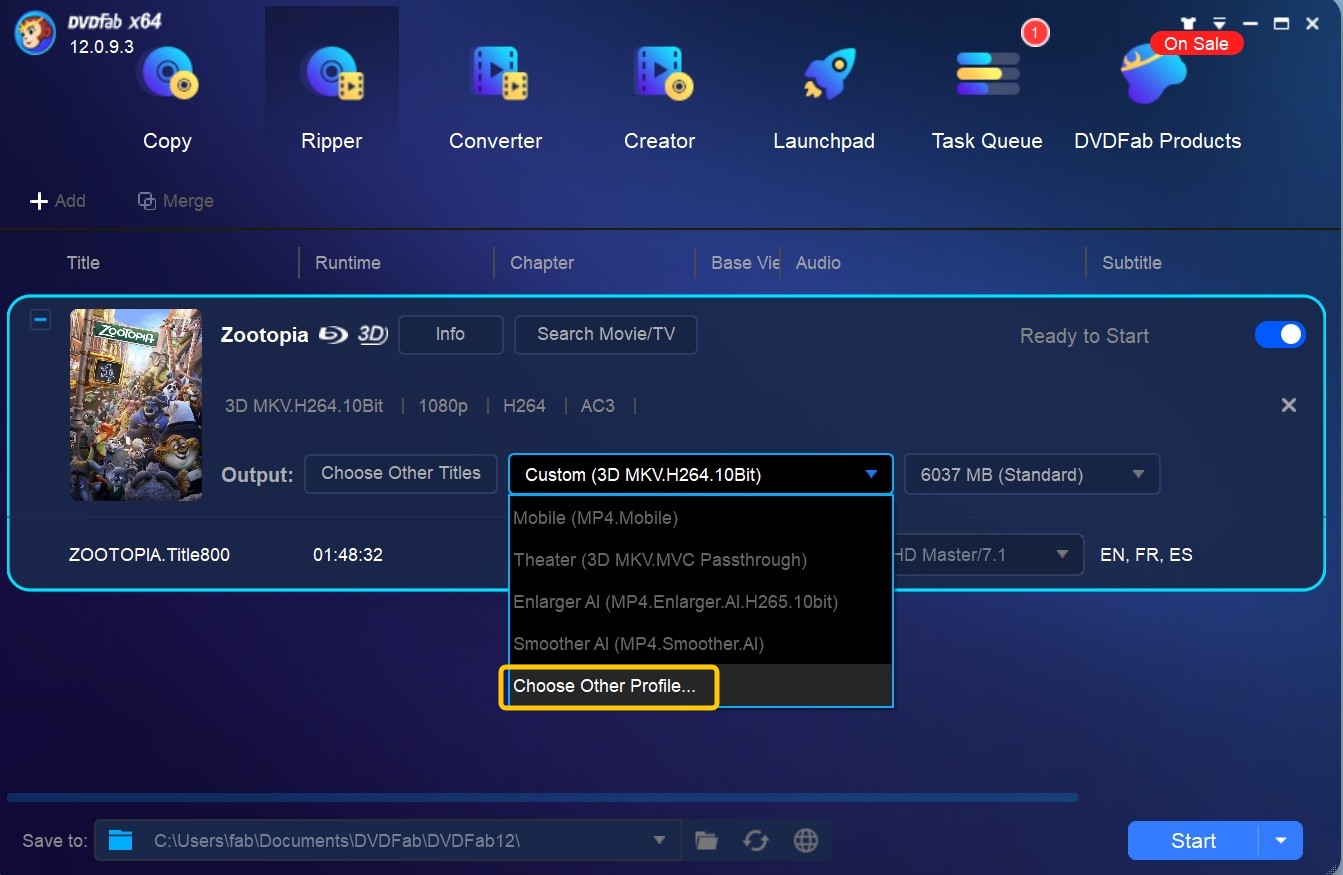Click the Choose Other Titles button
This screenshot has height=875, width=1343.
pyautogui.click(x=401, y=474)
